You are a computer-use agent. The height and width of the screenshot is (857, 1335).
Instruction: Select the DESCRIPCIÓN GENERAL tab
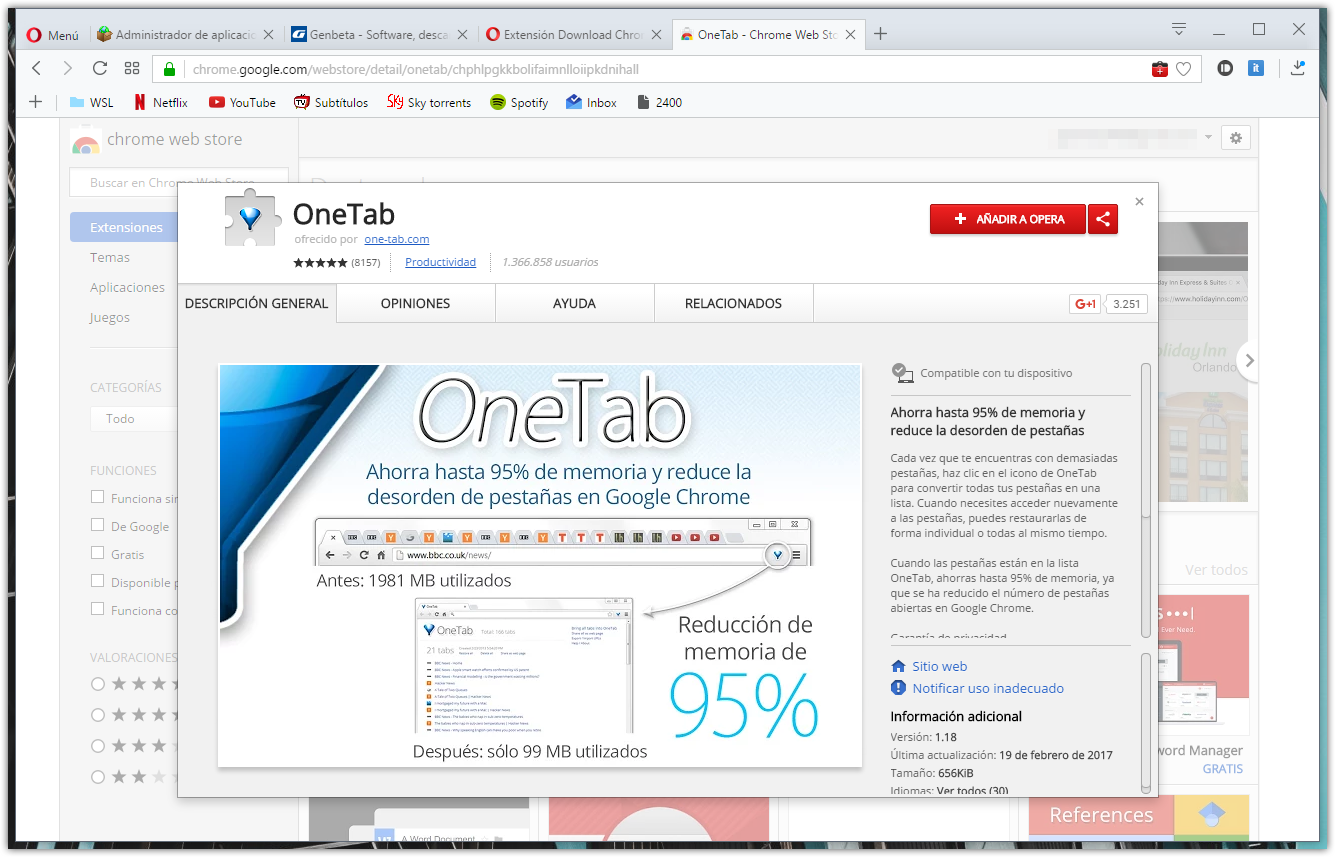point(257,303)
